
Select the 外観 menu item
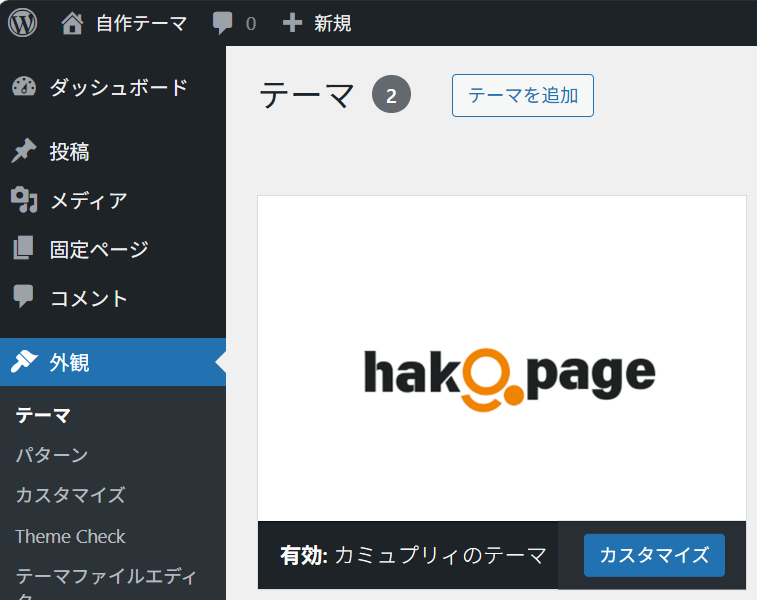pos(70,363)
